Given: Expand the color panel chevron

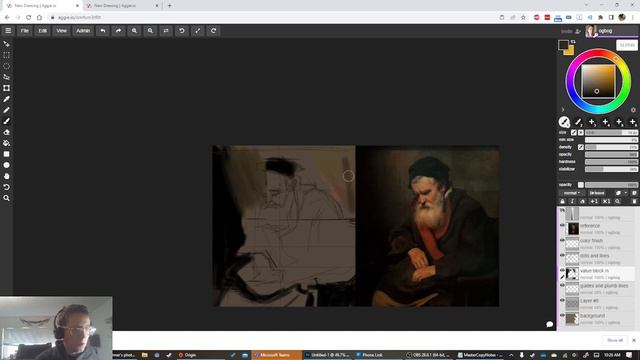Looking at the screenshot, I should 563,109.
